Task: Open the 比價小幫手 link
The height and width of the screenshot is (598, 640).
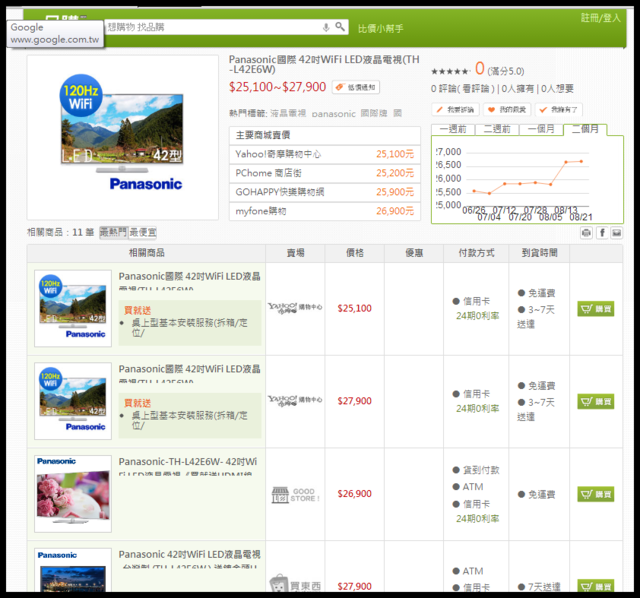Action: coord(380,29)
